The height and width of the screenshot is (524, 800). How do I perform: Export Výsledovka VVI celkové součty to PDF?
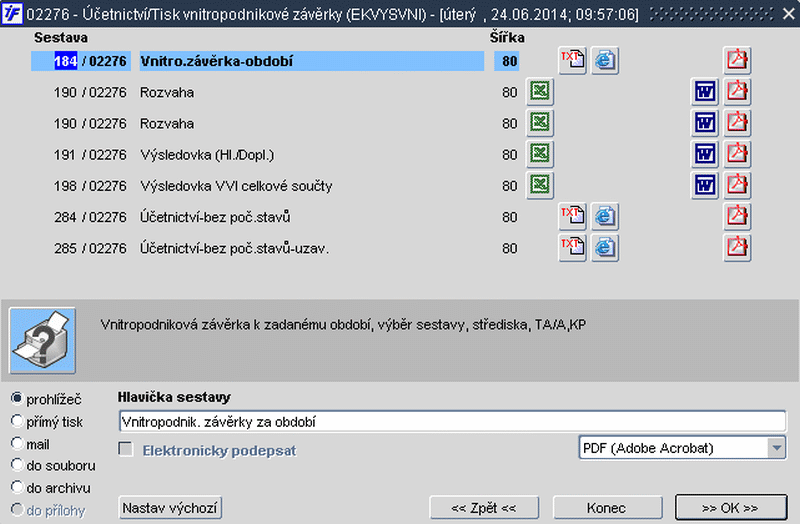737,185
